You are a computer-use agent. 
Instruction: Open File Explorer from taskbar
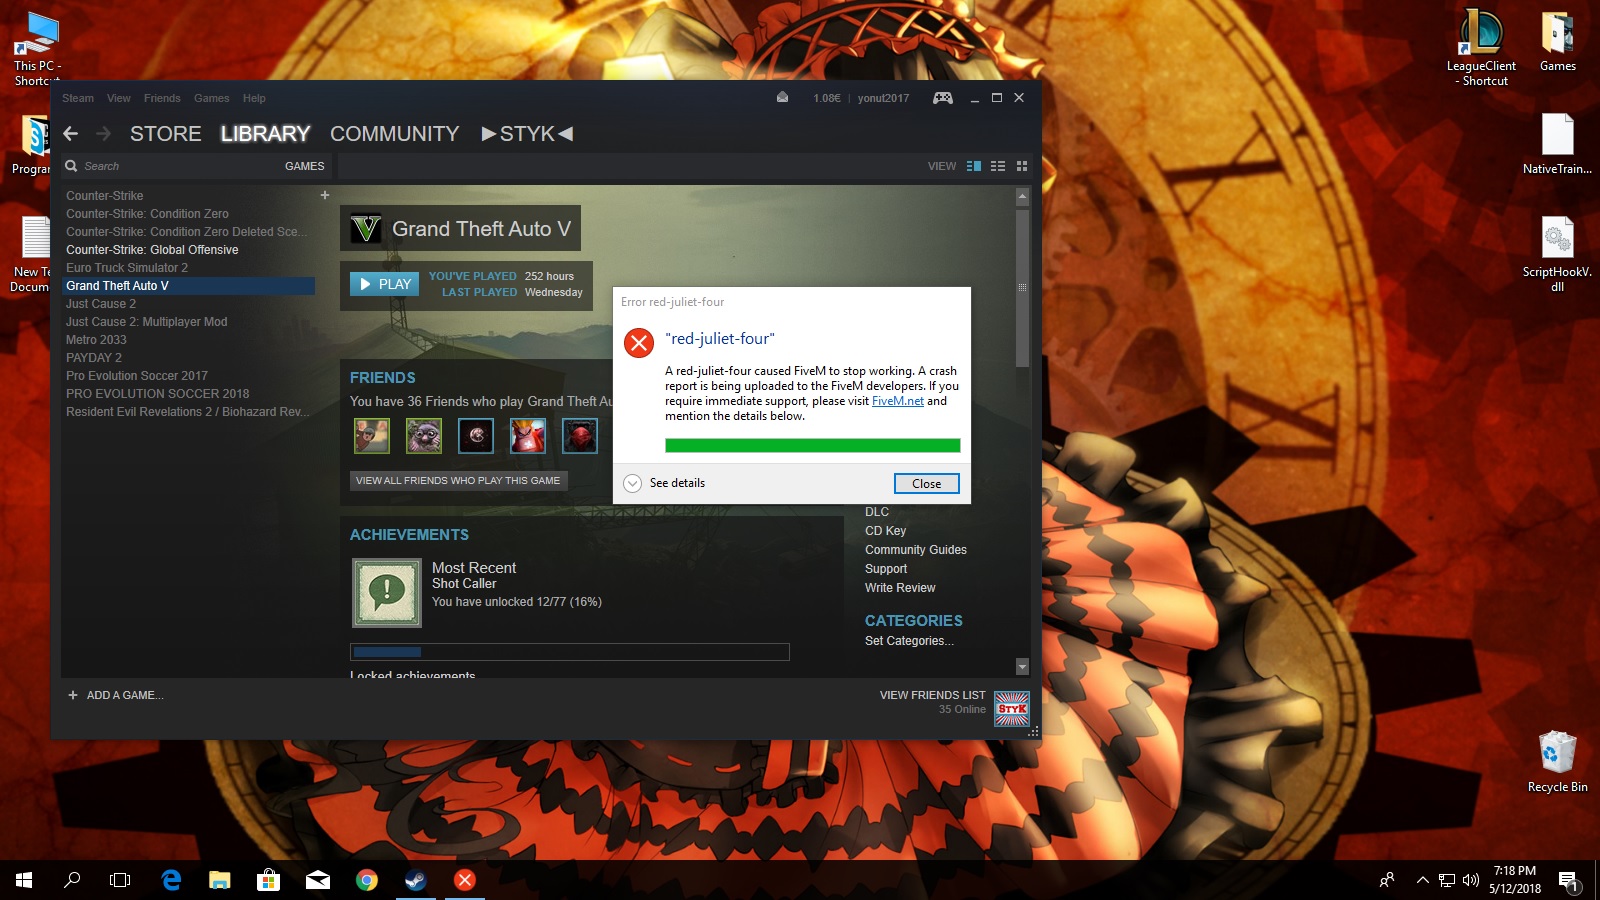(x=220, y=880)
